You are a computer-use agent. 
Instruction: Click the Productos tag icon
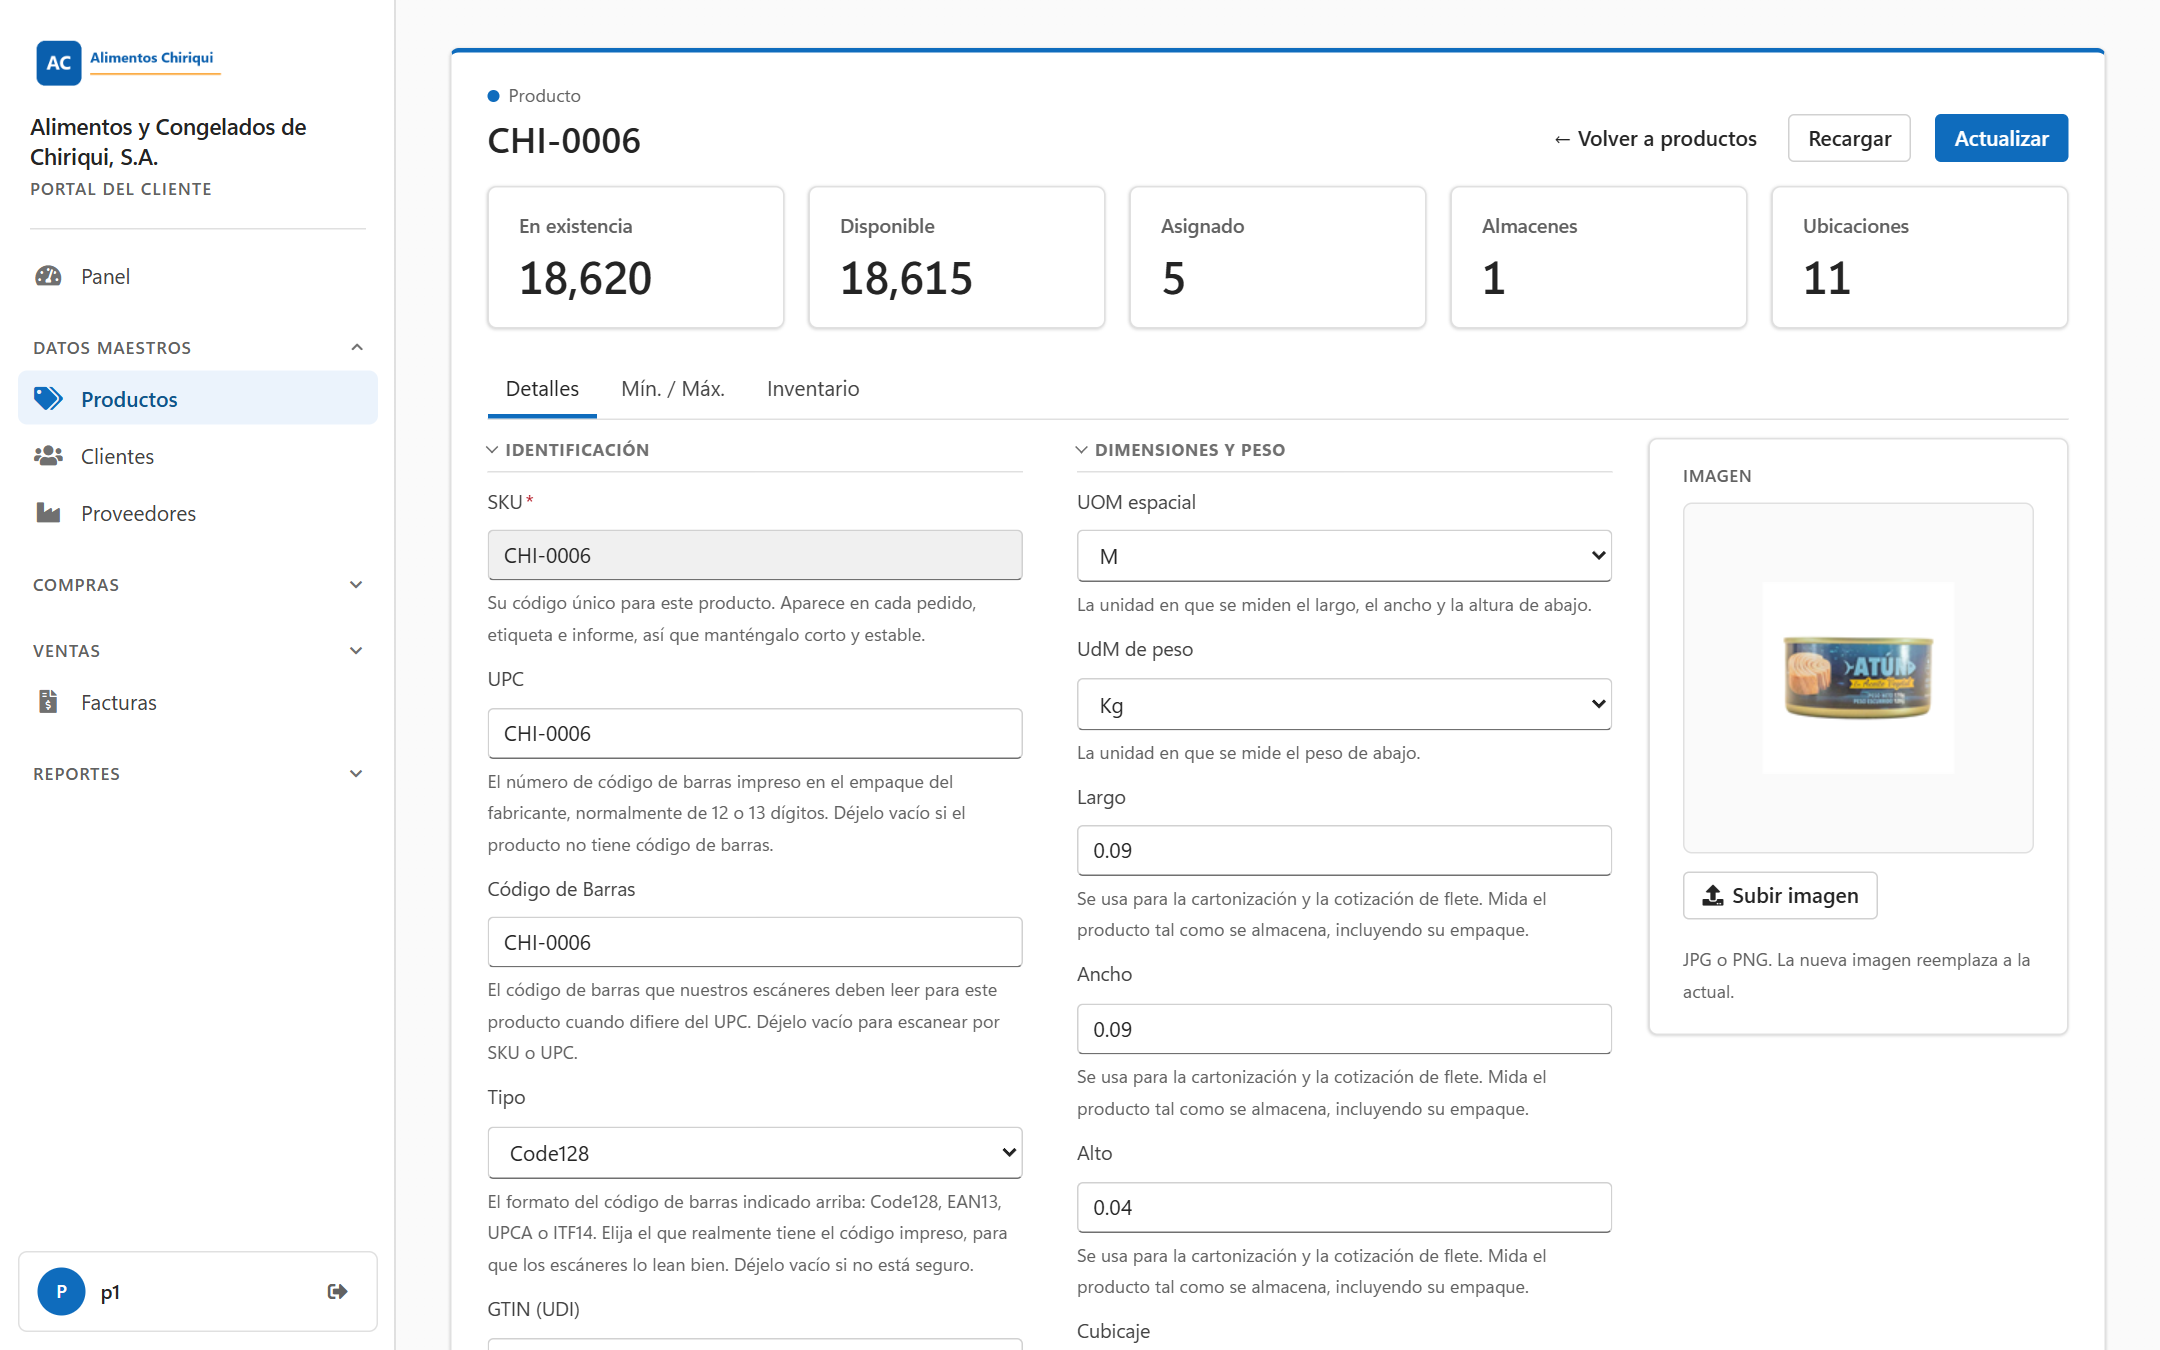(48, 399)
